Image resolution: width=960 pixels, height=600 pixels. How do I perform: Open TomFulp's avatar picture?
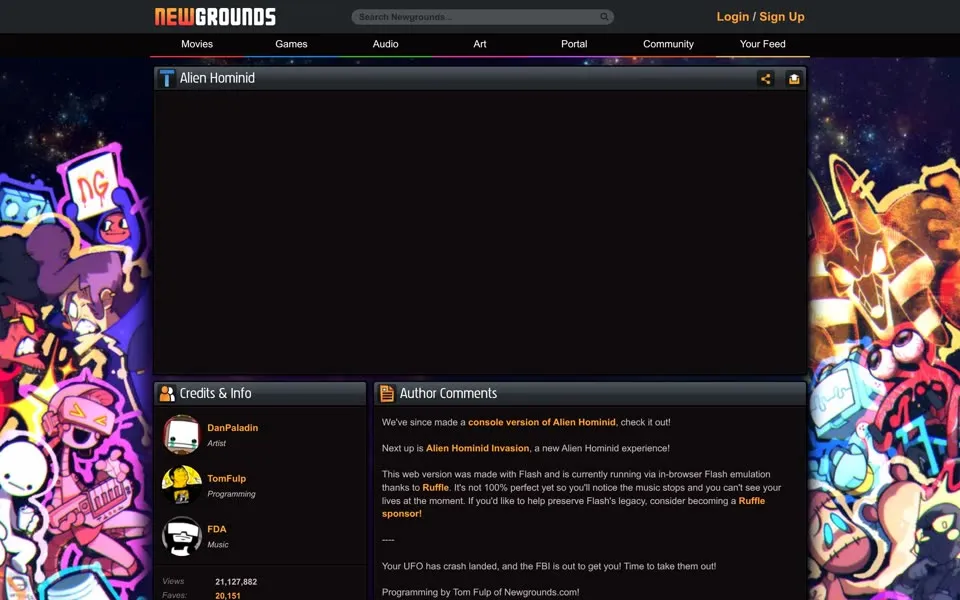pyautogui.click(x=181, y=485)
